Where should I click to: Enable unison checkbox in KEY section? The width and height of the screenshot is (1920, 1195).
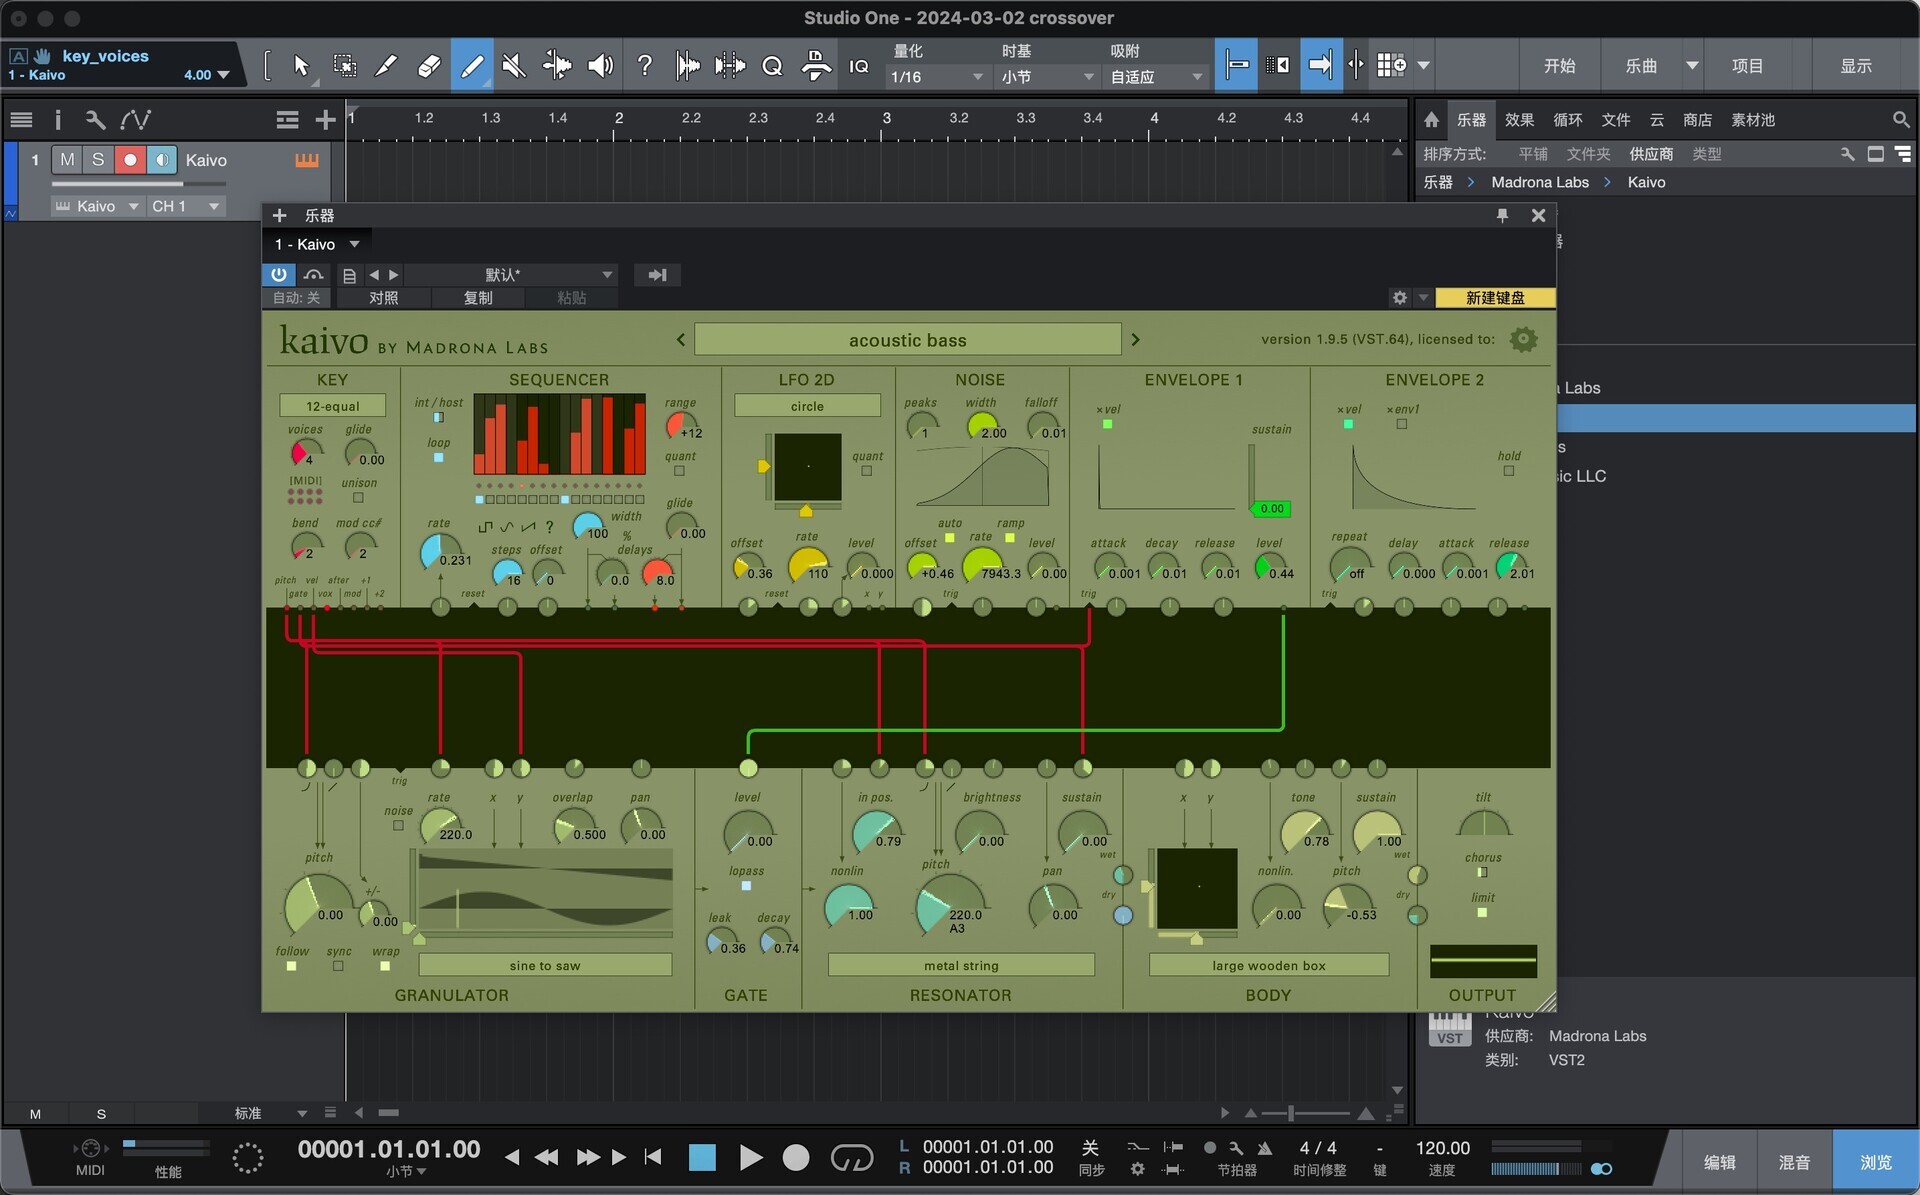coord(358,498)
